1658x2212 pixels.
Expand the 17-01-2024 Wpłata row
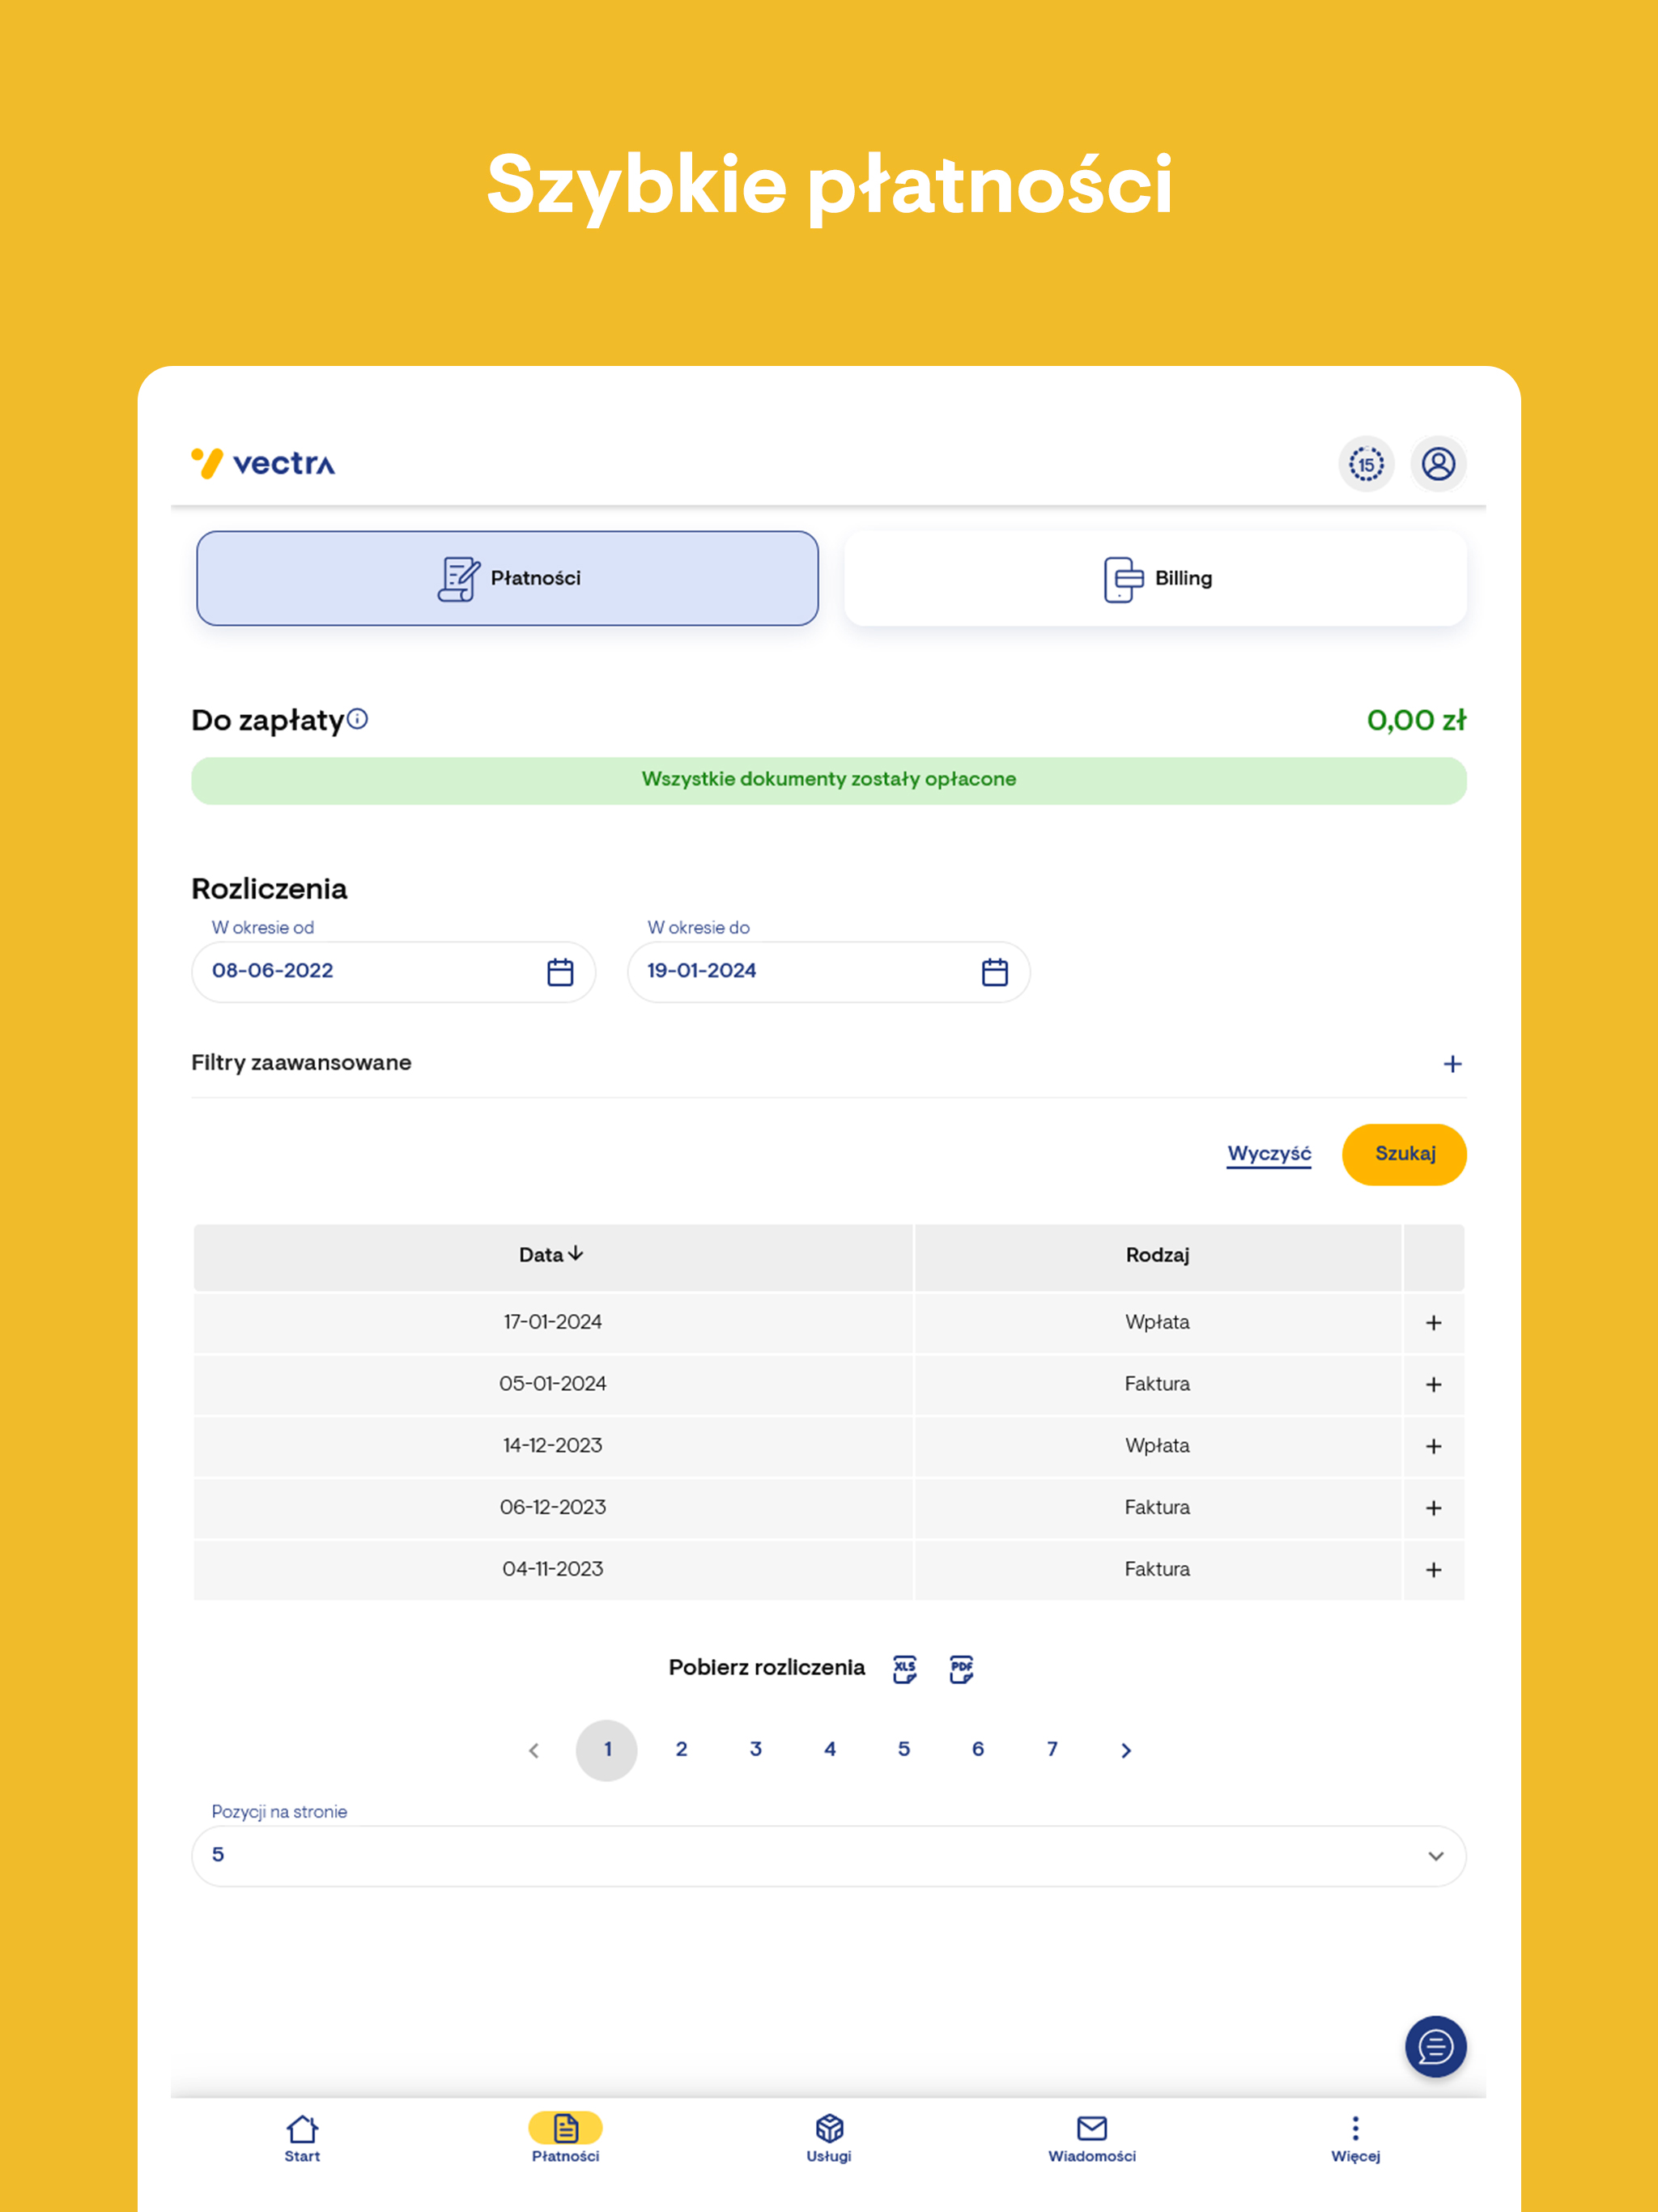tap(1433, 1323)
